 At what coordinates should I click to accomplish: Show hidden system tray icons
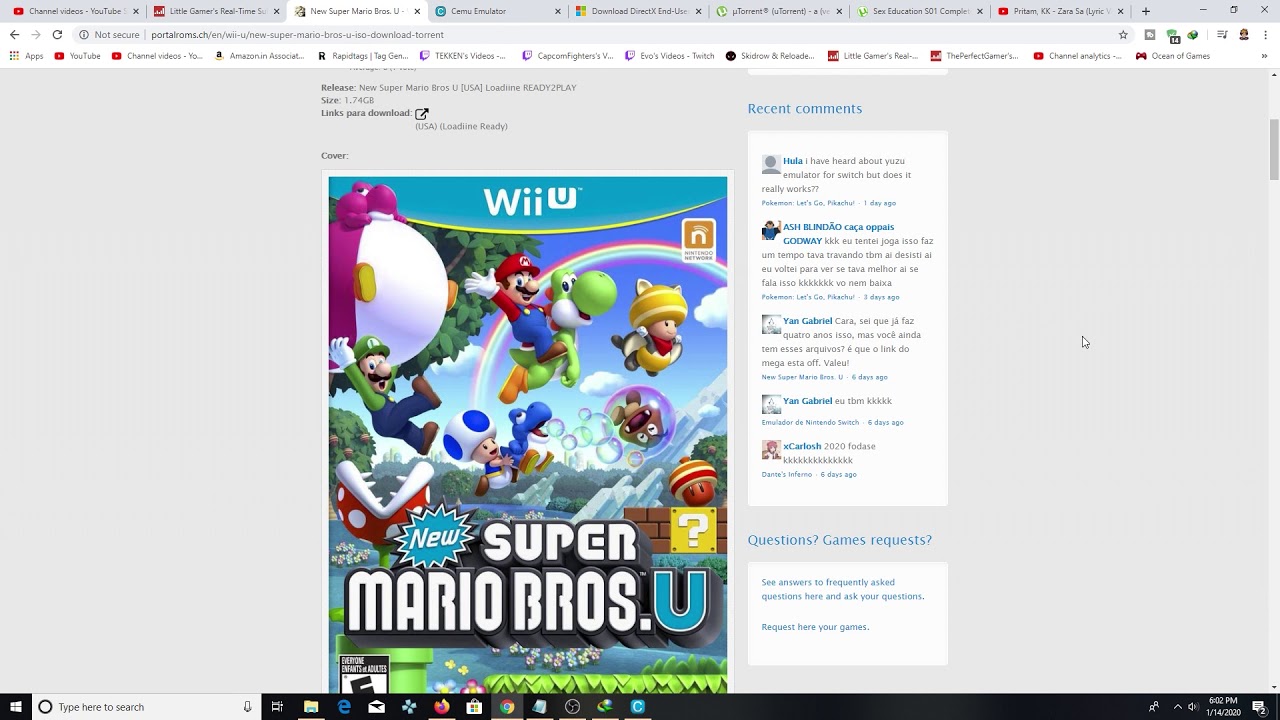(1177, 707)
